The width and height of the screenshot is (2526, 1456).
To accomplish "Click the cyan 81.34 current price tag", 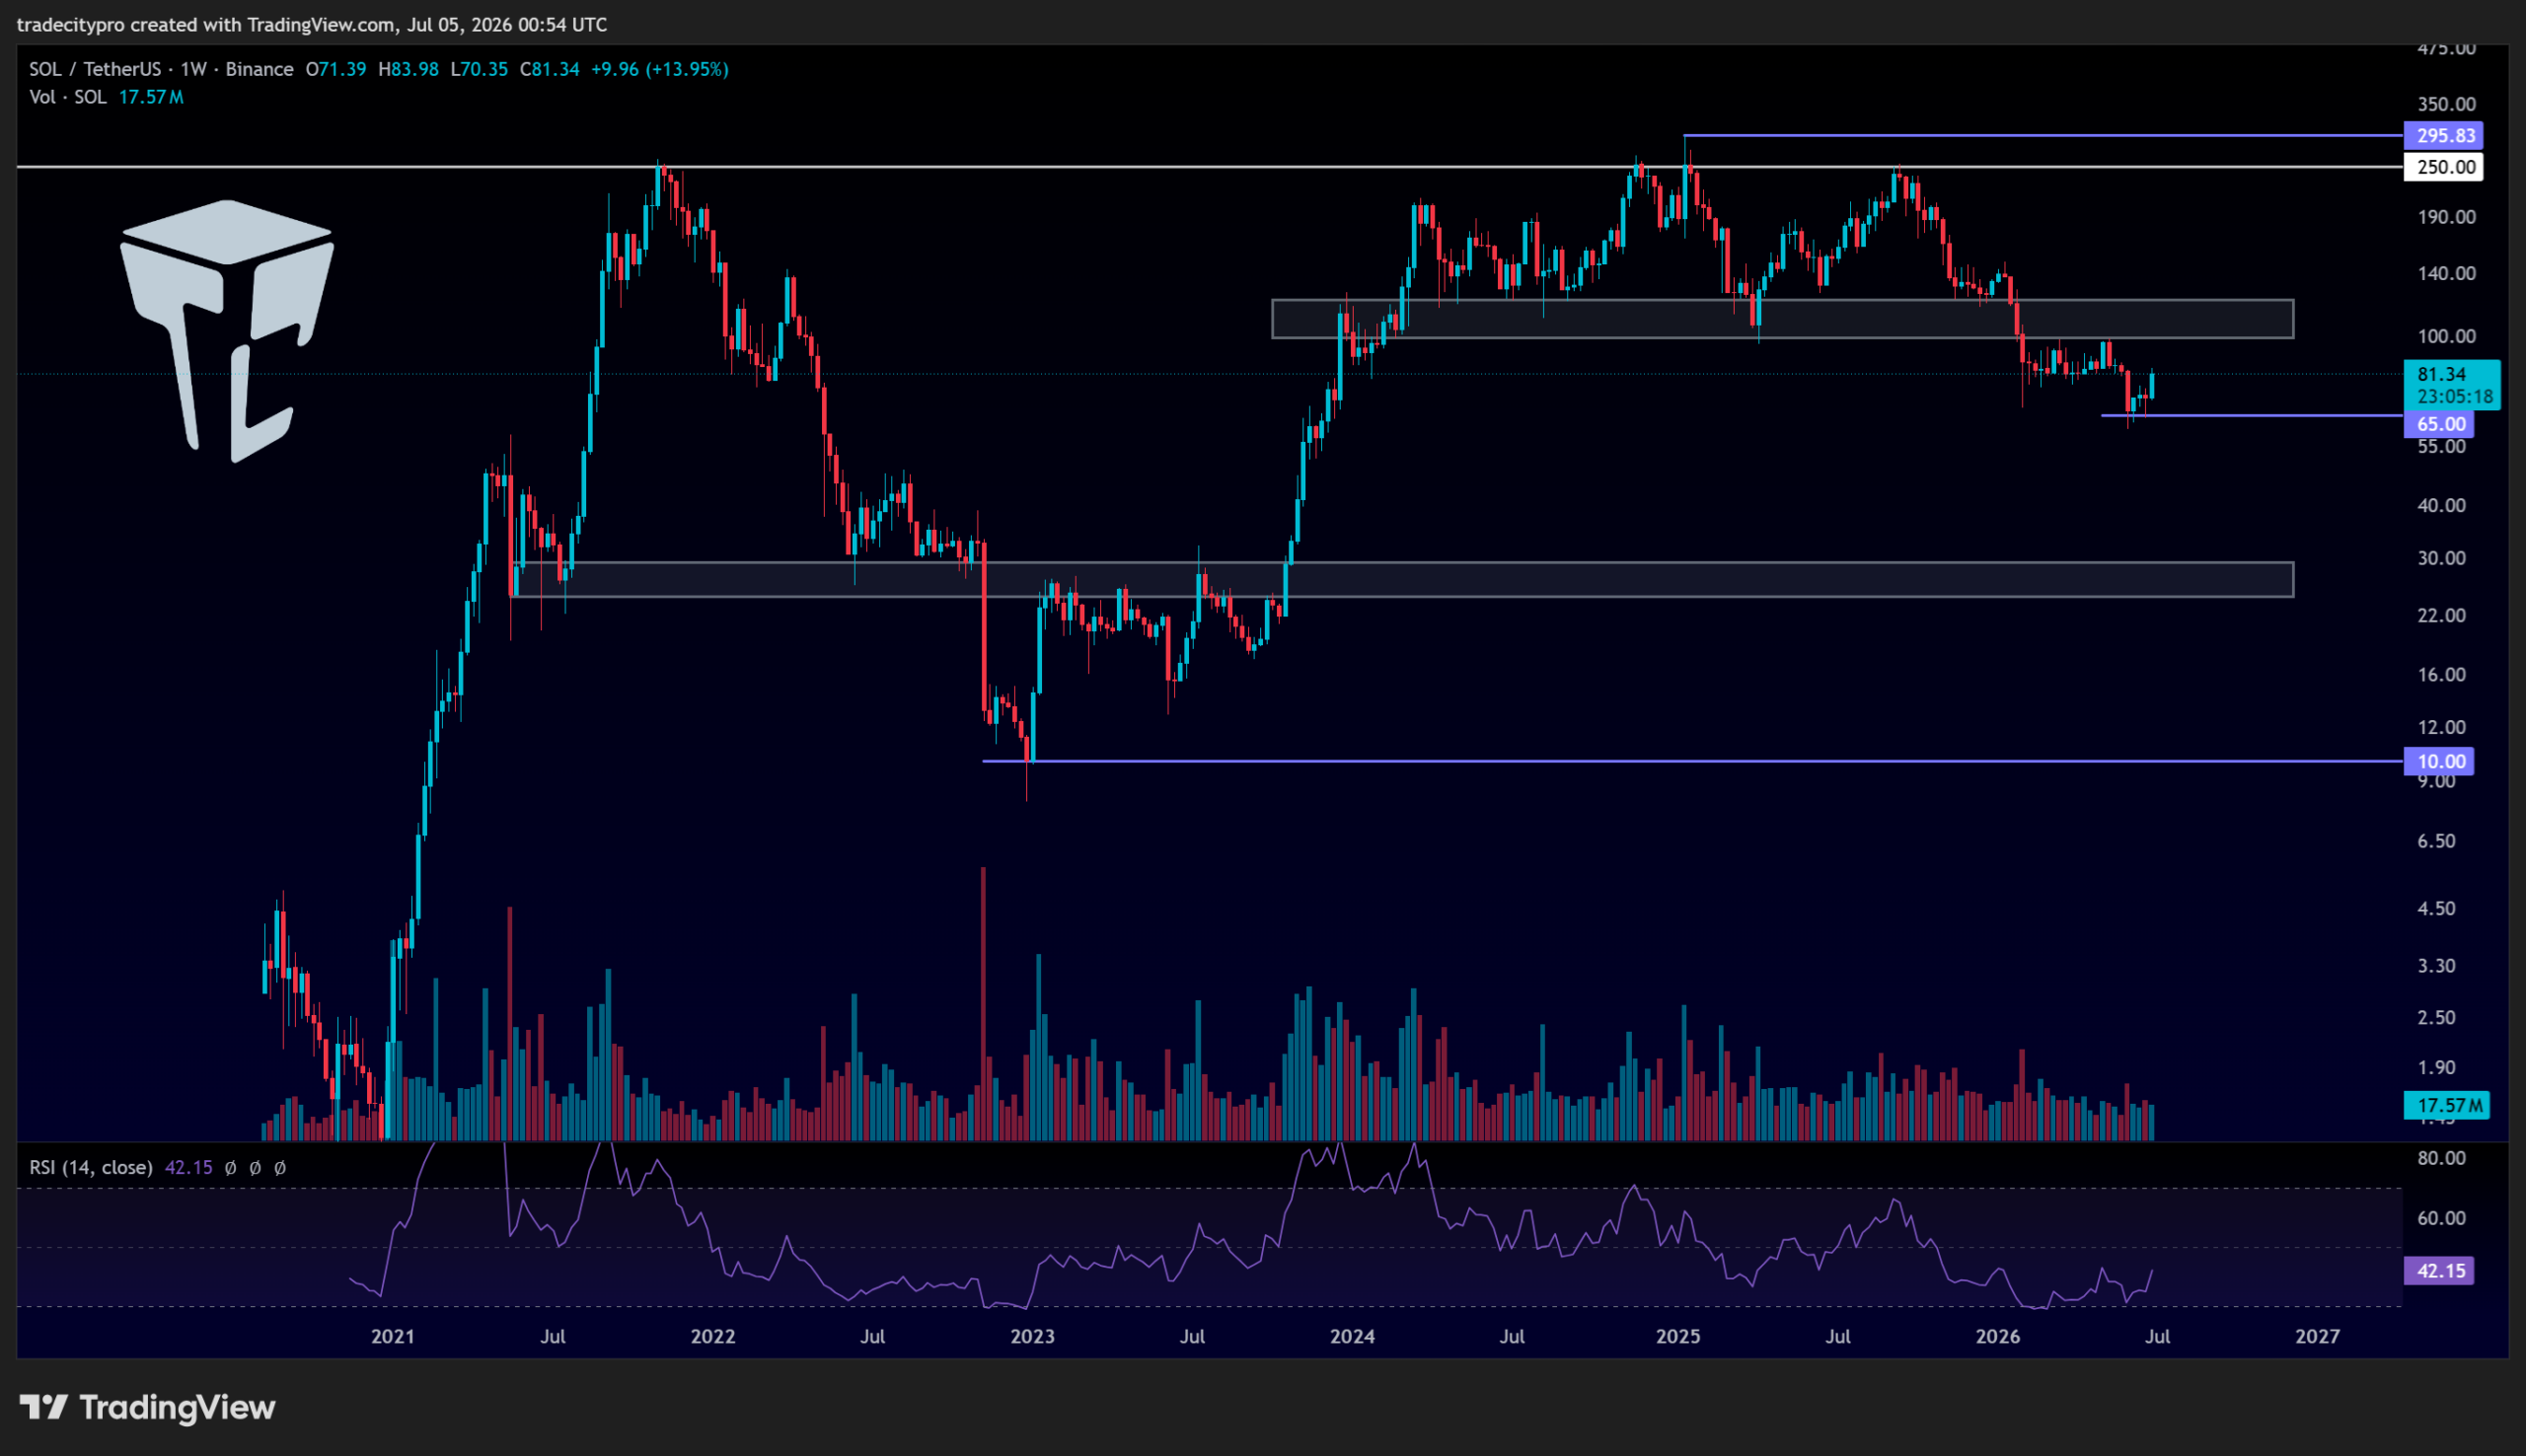I will tap(2441, 374).
